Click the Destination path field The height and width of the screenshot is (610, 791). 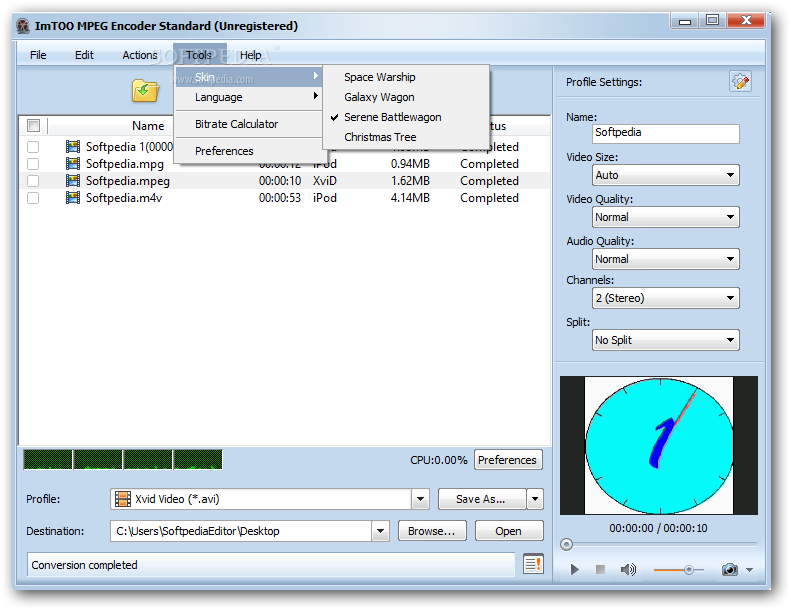coord(241,531)
